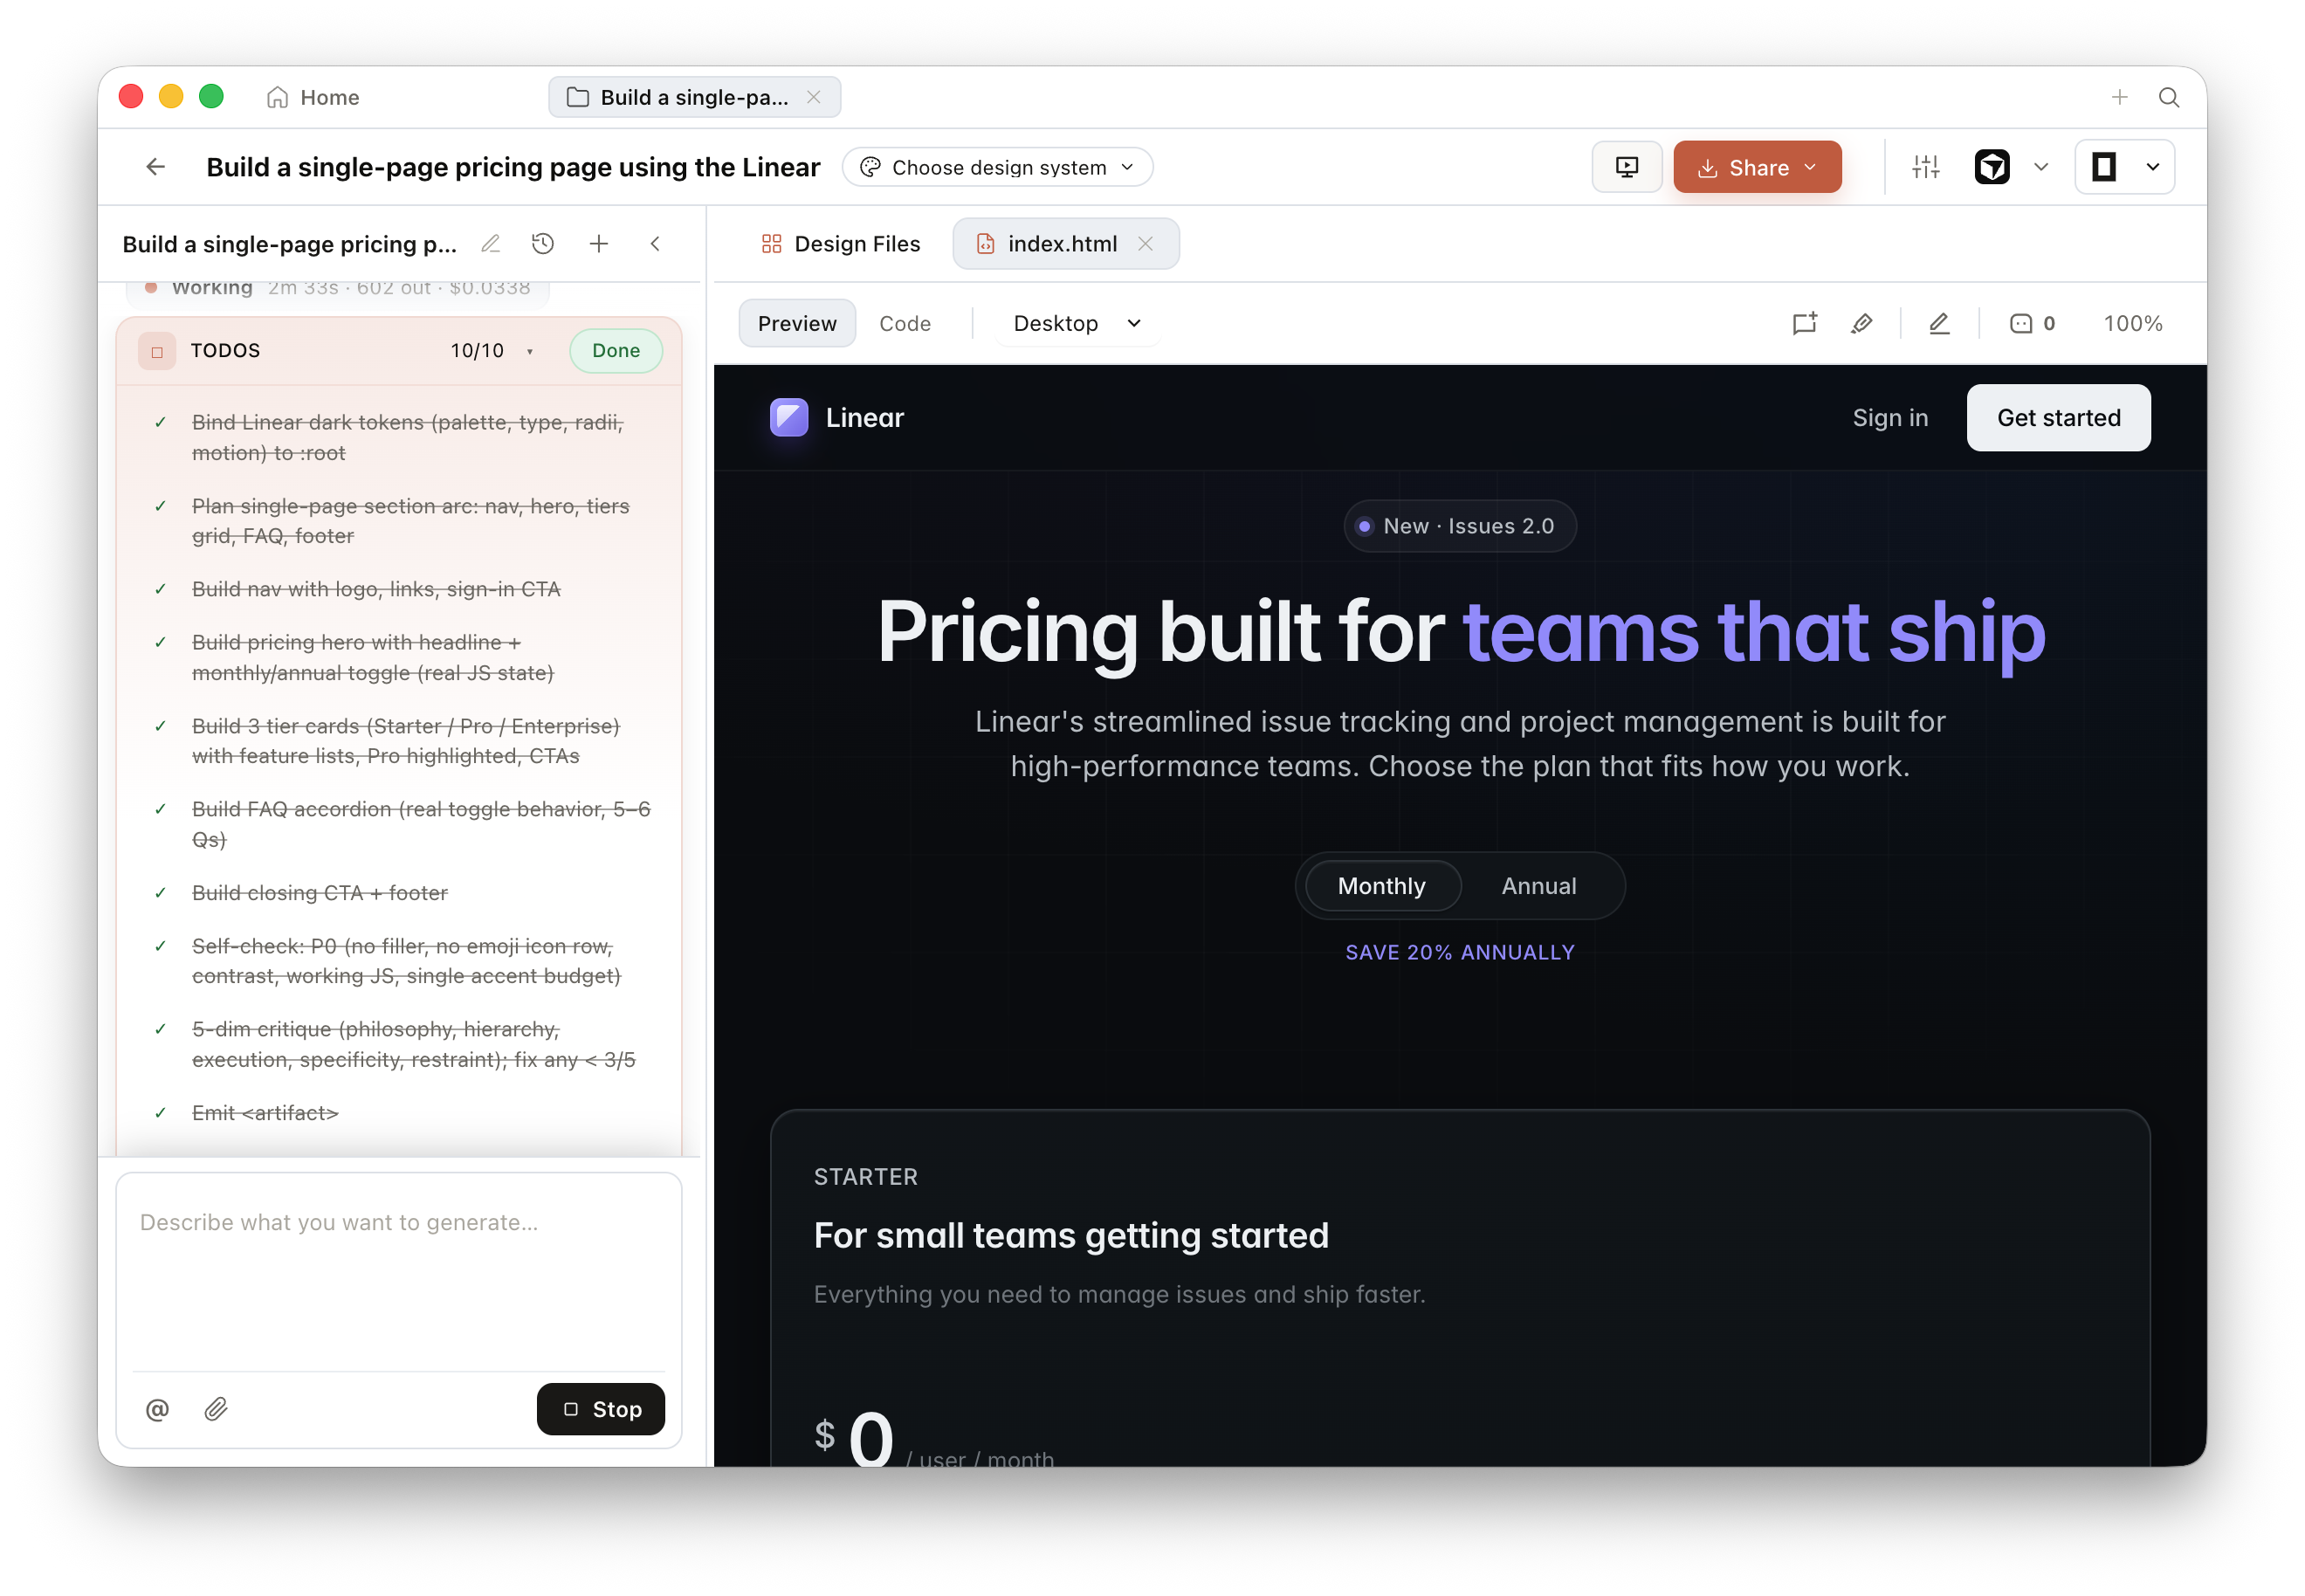The width and height of the screenshot is (2305, 1596).
Task: Click 'Build 3 tier cards' todo item
Action: (x=406, y=741)
